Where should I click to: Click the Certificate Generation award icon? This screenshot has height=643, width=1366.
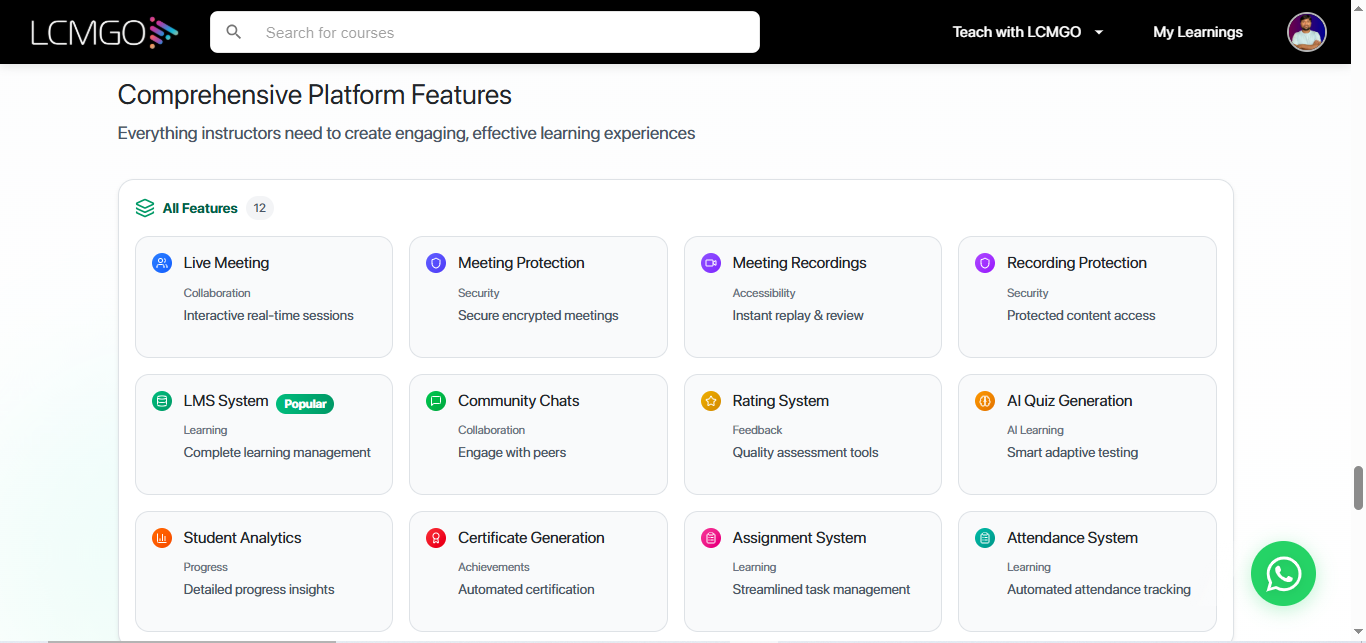436,538
